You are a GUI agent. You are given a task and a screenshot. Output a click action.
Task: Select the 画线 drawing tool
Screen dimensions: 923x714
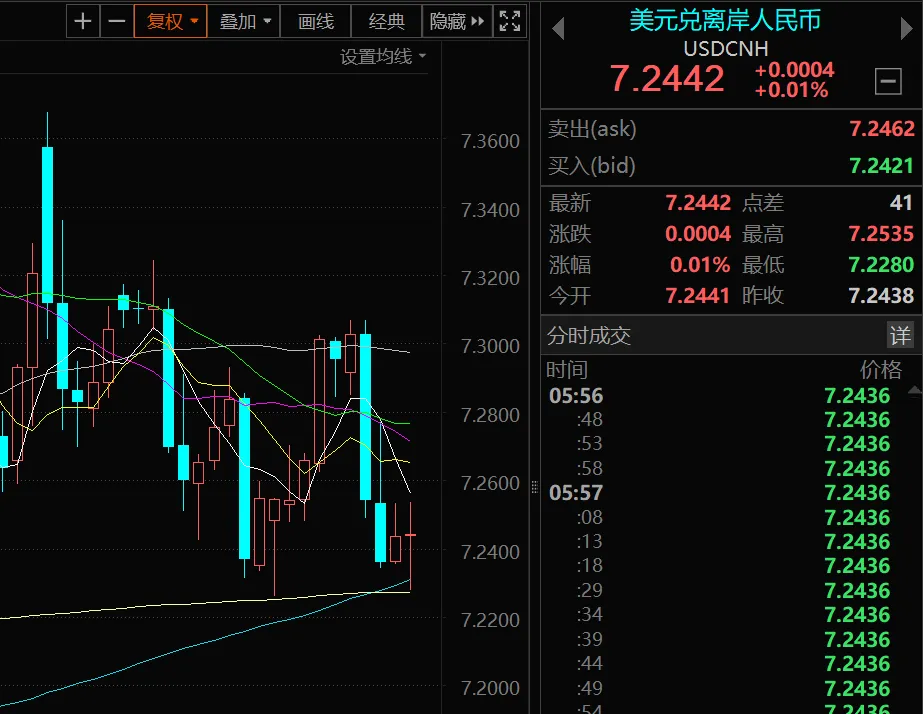pyautogui.click(x=316, y=21)
